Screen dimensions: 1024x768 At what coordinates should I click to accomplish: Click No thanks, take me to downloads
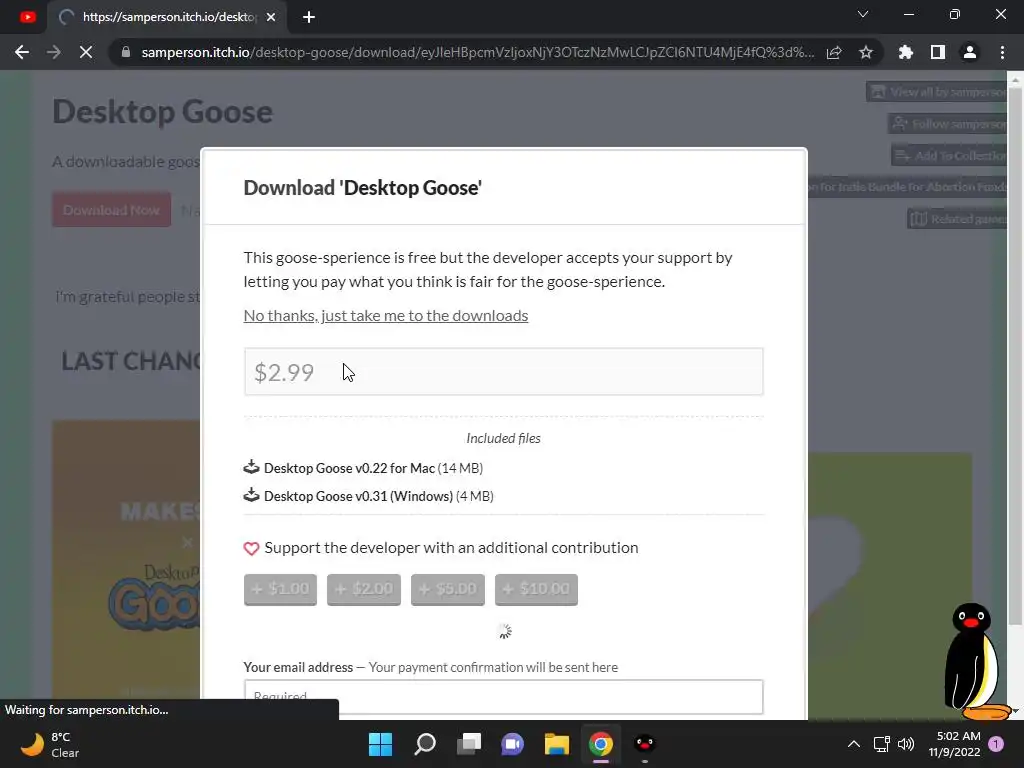tap(386, 315)
